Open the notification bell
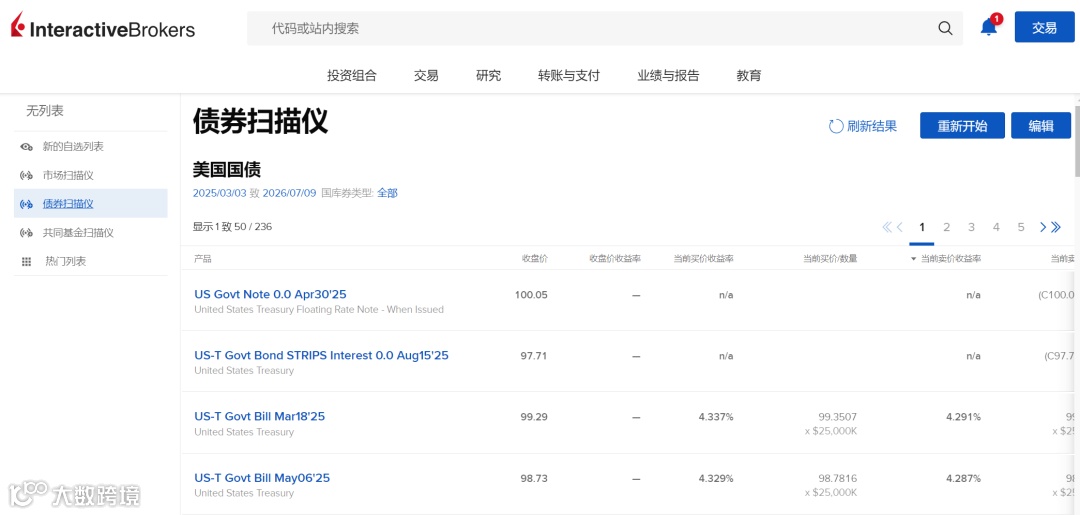This screenshot has height=515, width=1080. [x=989, y=27]
